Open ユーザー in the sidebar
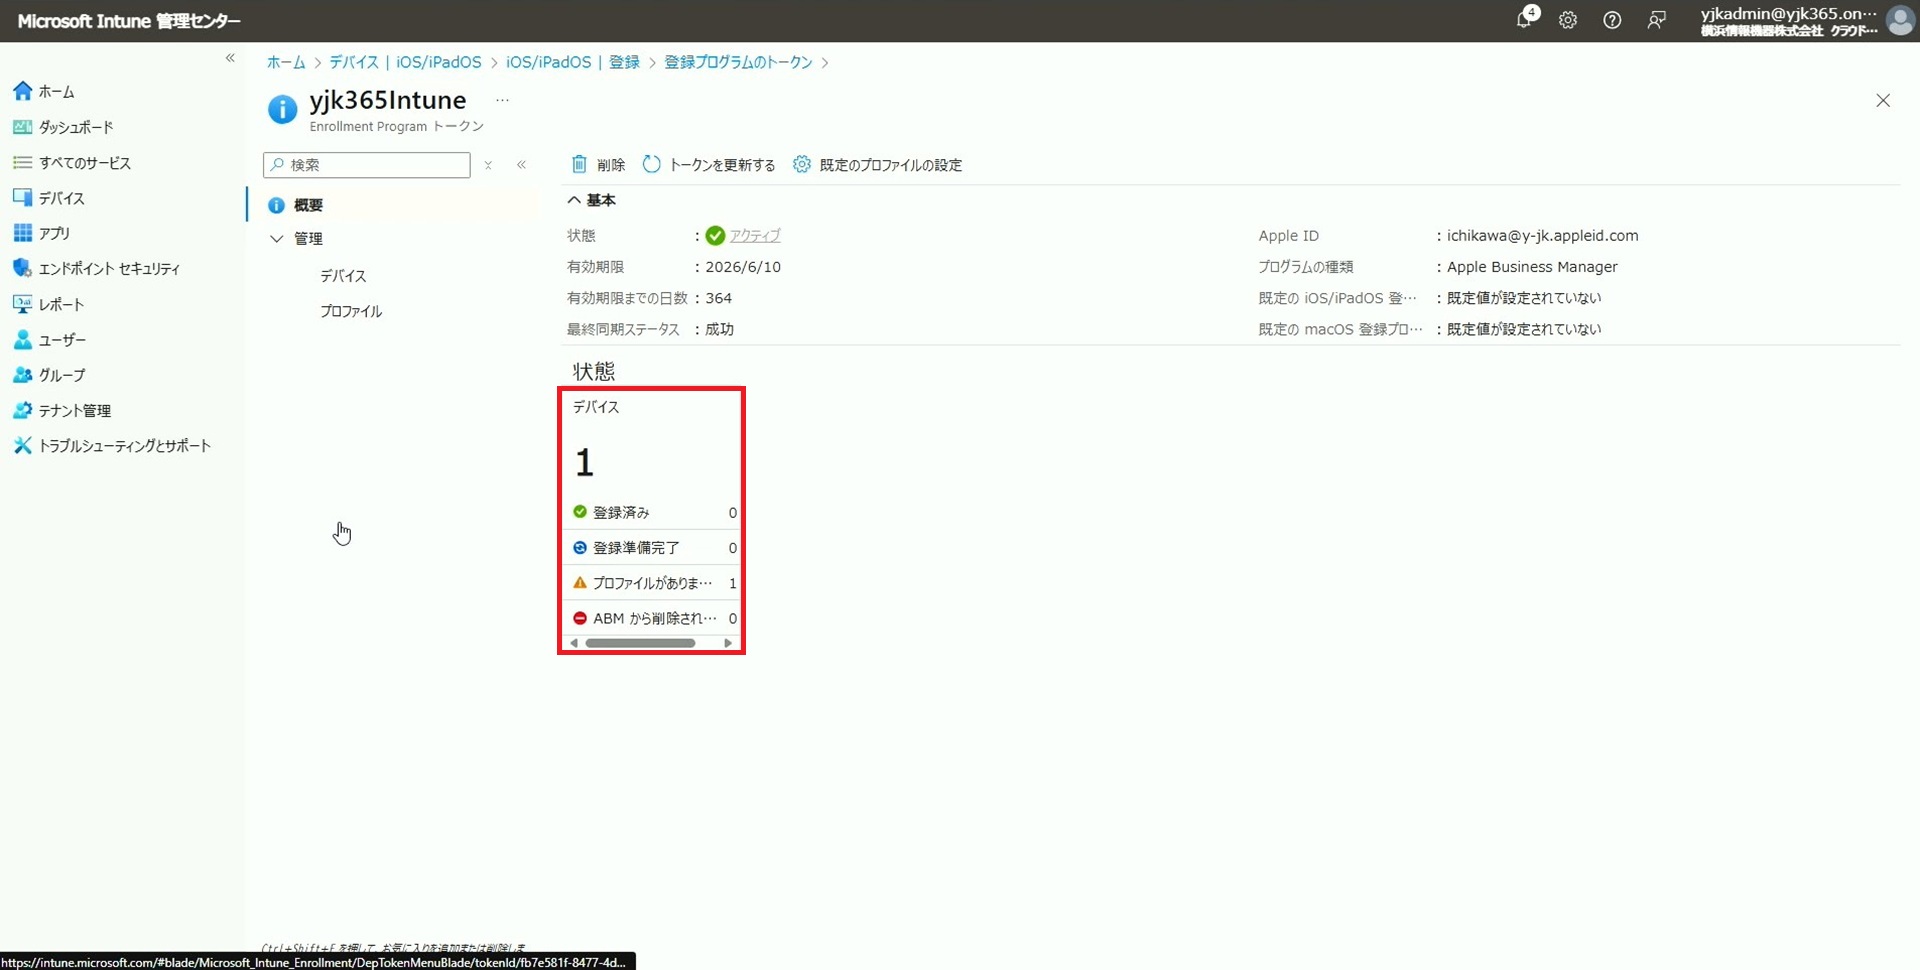The height and width of the screenshot is (970, 1920). tap(50, 340)
